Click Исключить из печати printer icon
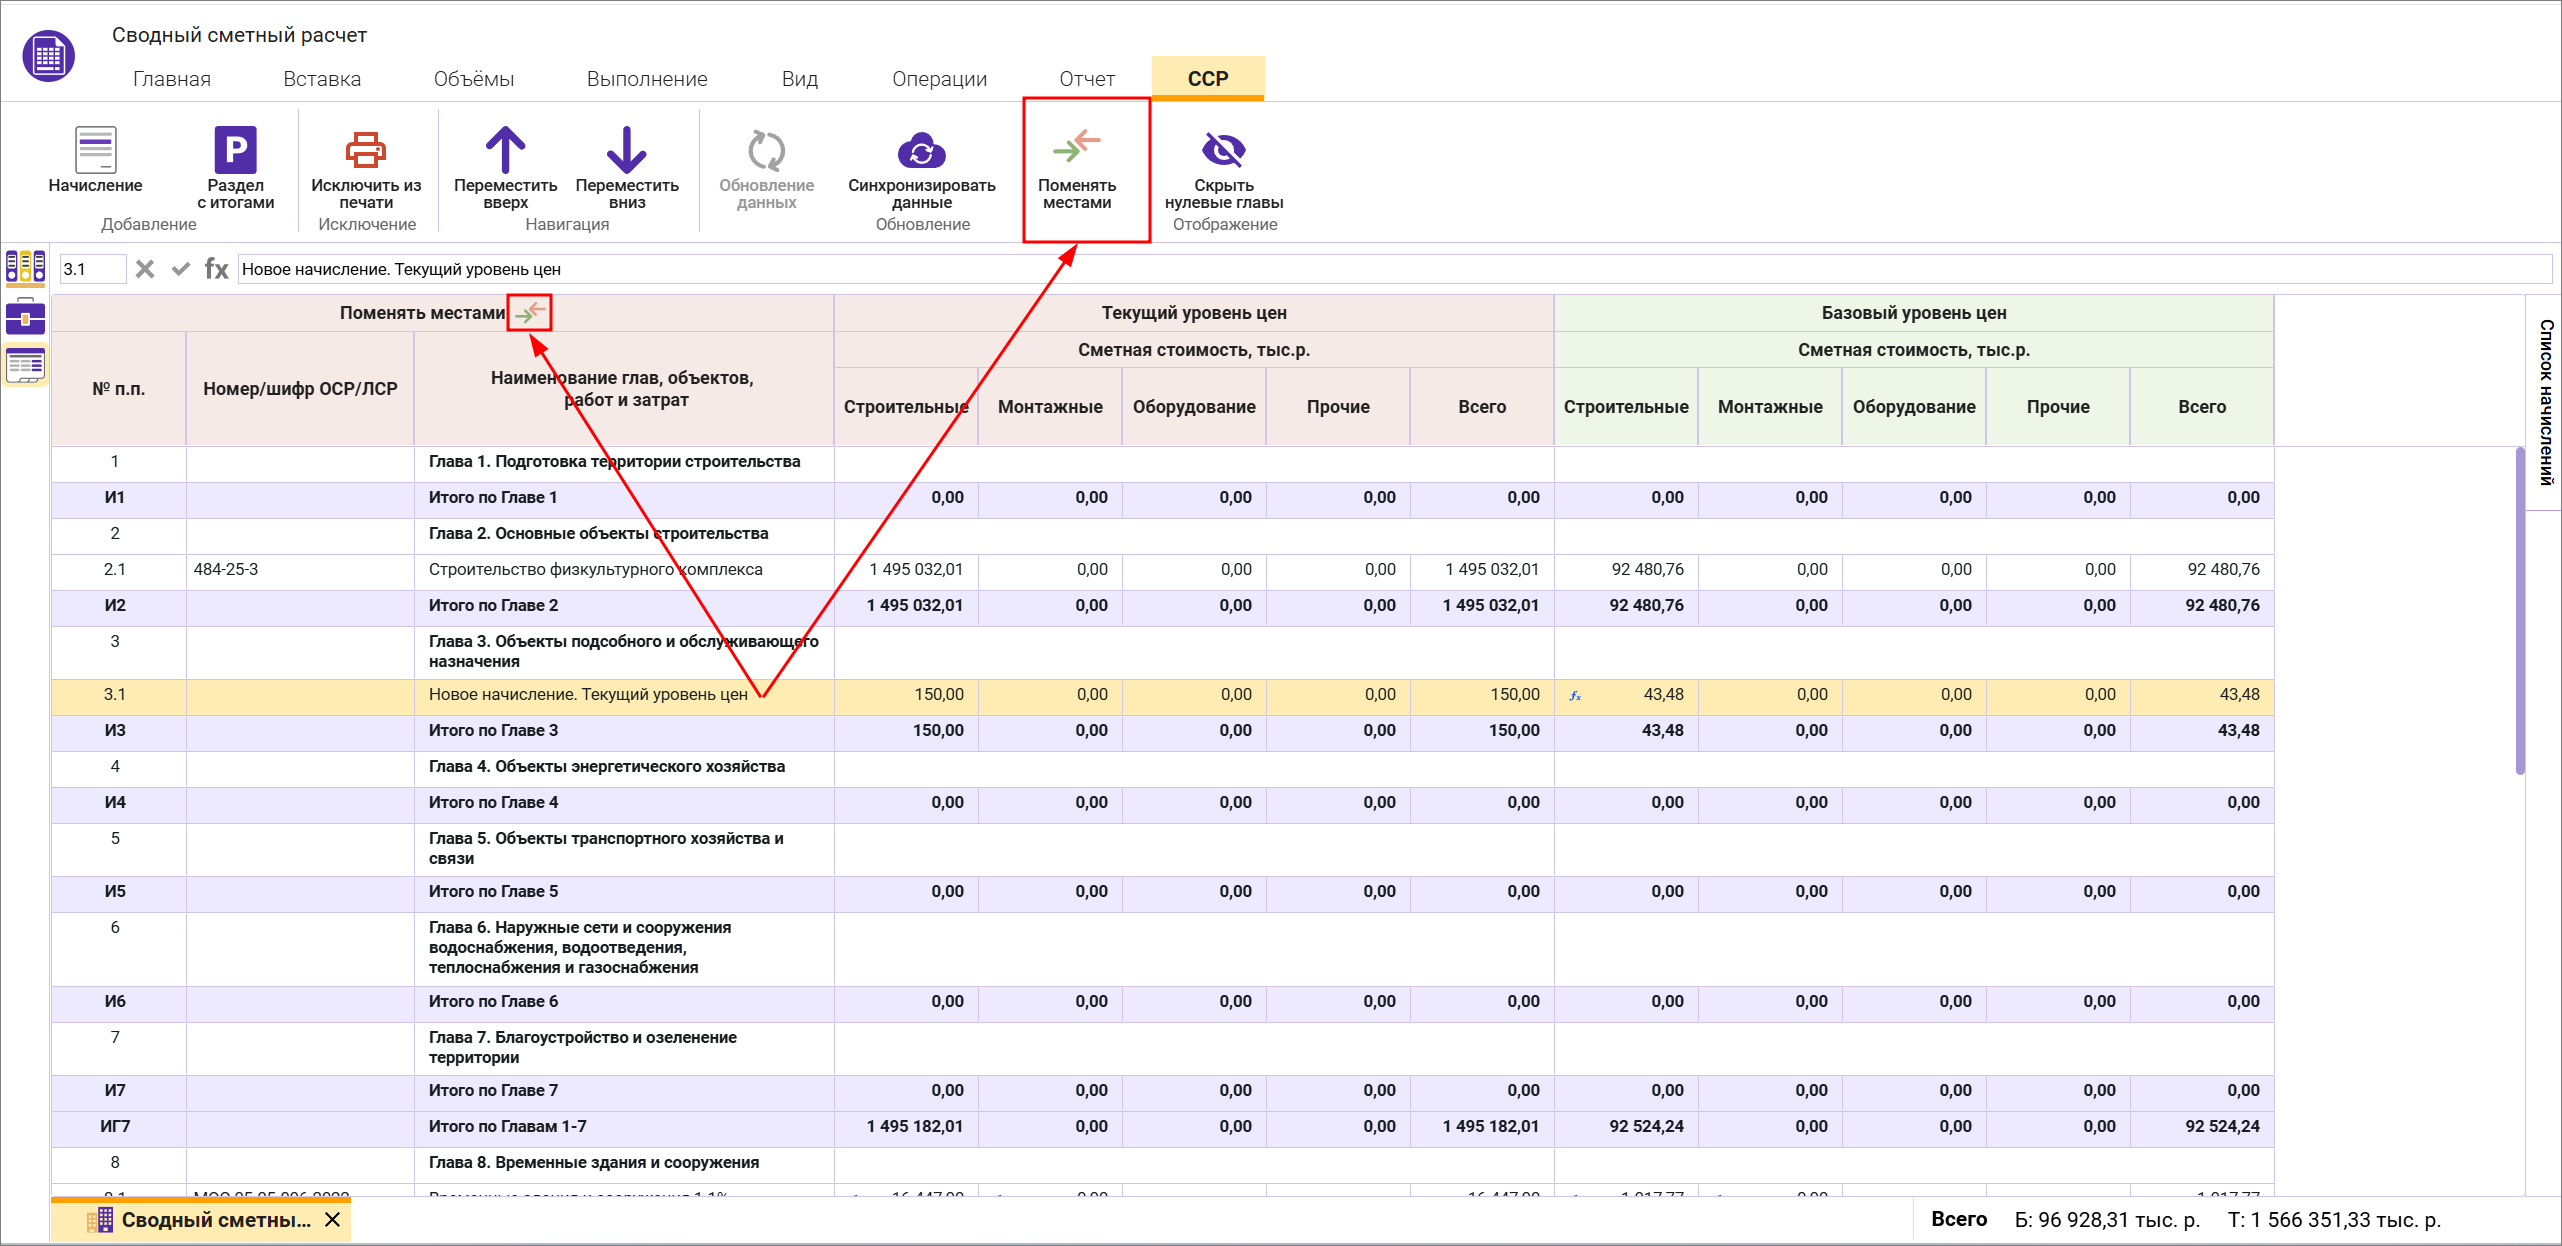 click(365, 151)
